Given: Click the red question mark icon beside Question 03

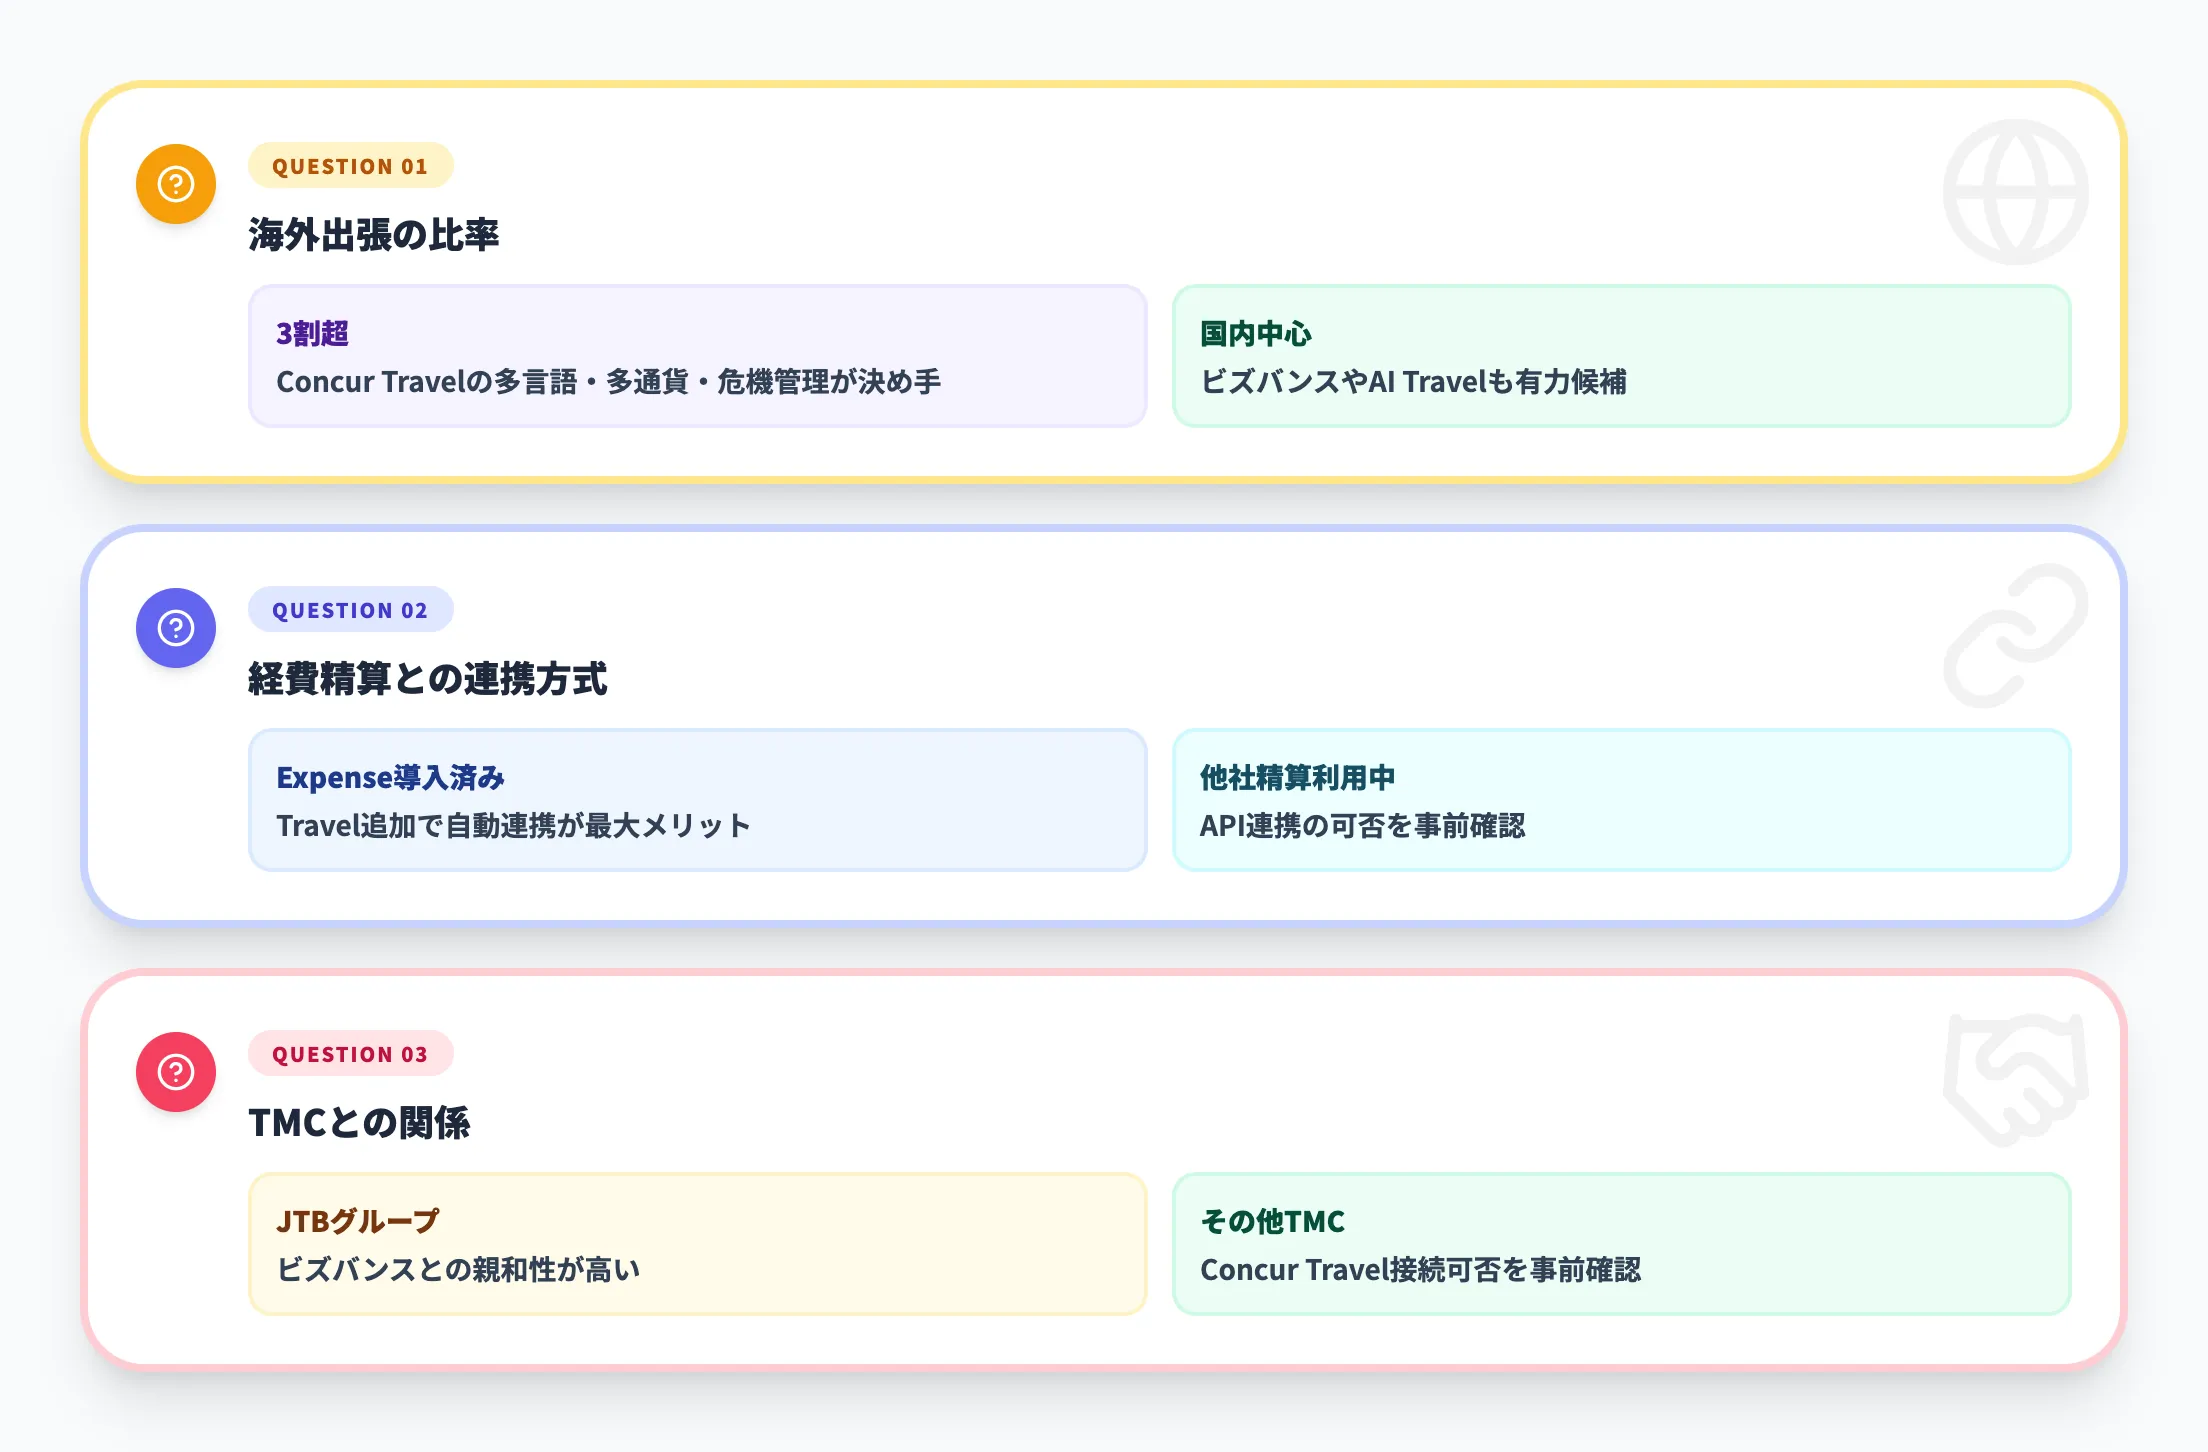Looking at the screenshot, I should pyautogui.click(x=175, y=1071).
